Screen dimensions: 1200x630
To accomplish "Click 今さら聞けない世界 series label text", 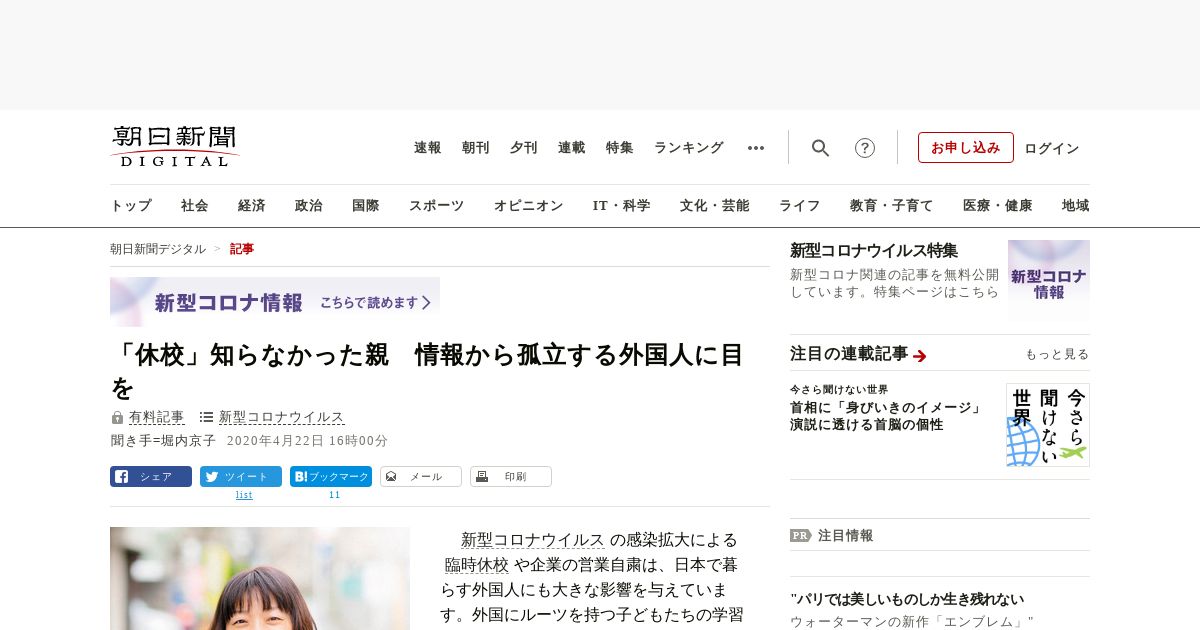I will click(x=839, y=389).
